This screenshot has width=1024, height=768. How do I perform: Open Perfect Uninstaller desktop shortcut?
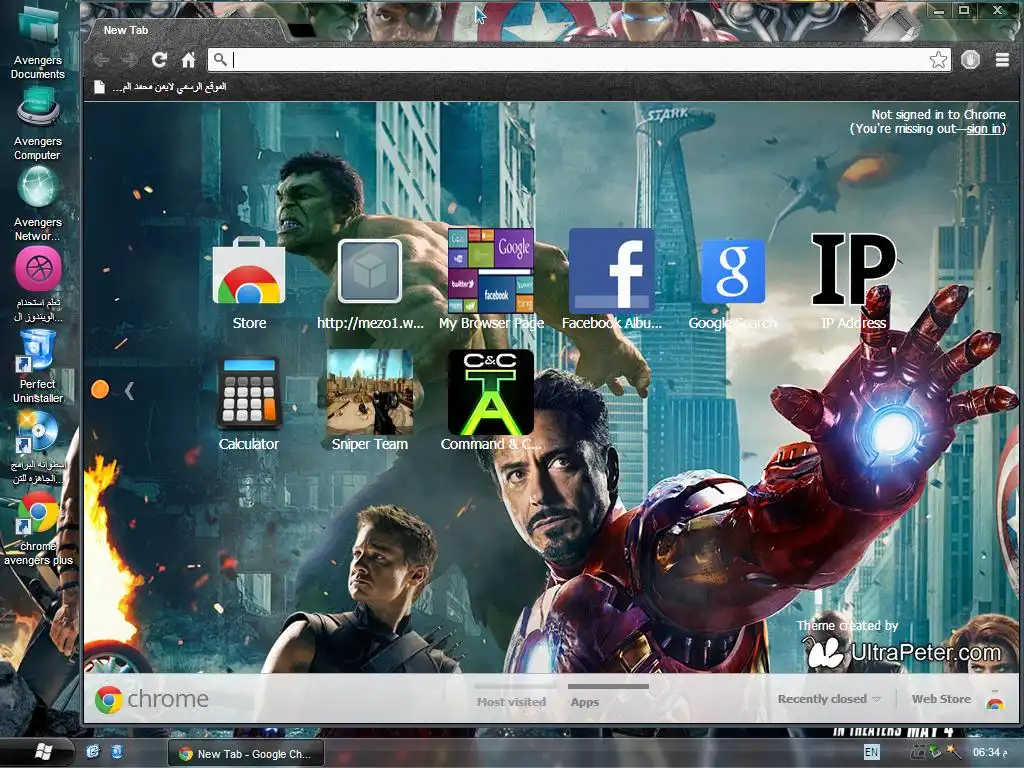[x=37, y=367]
